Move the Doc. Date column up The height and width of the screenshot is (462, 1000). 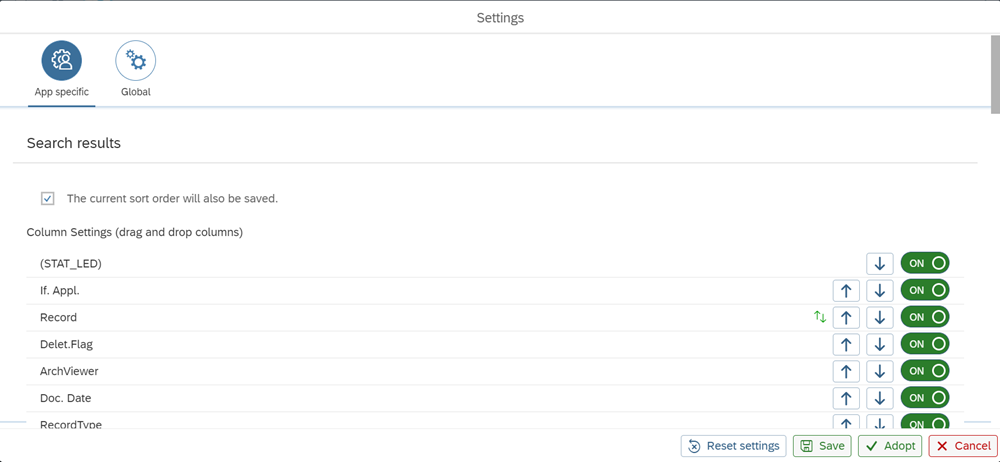click(x=846, y=398)
